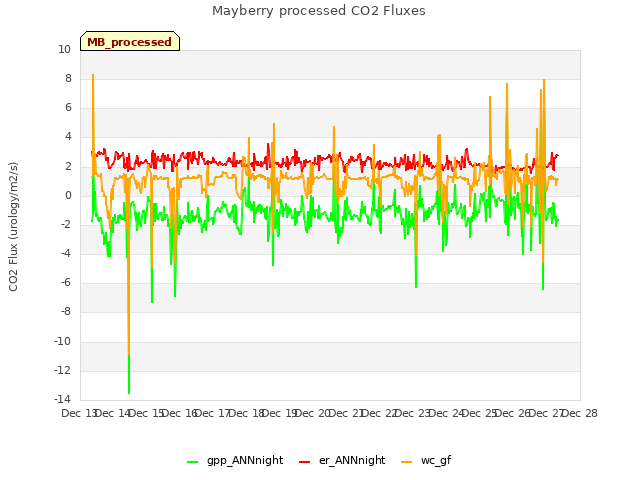
Task: Click the green gpp_ANNnight legend swatch
Action: pos(192,462)
